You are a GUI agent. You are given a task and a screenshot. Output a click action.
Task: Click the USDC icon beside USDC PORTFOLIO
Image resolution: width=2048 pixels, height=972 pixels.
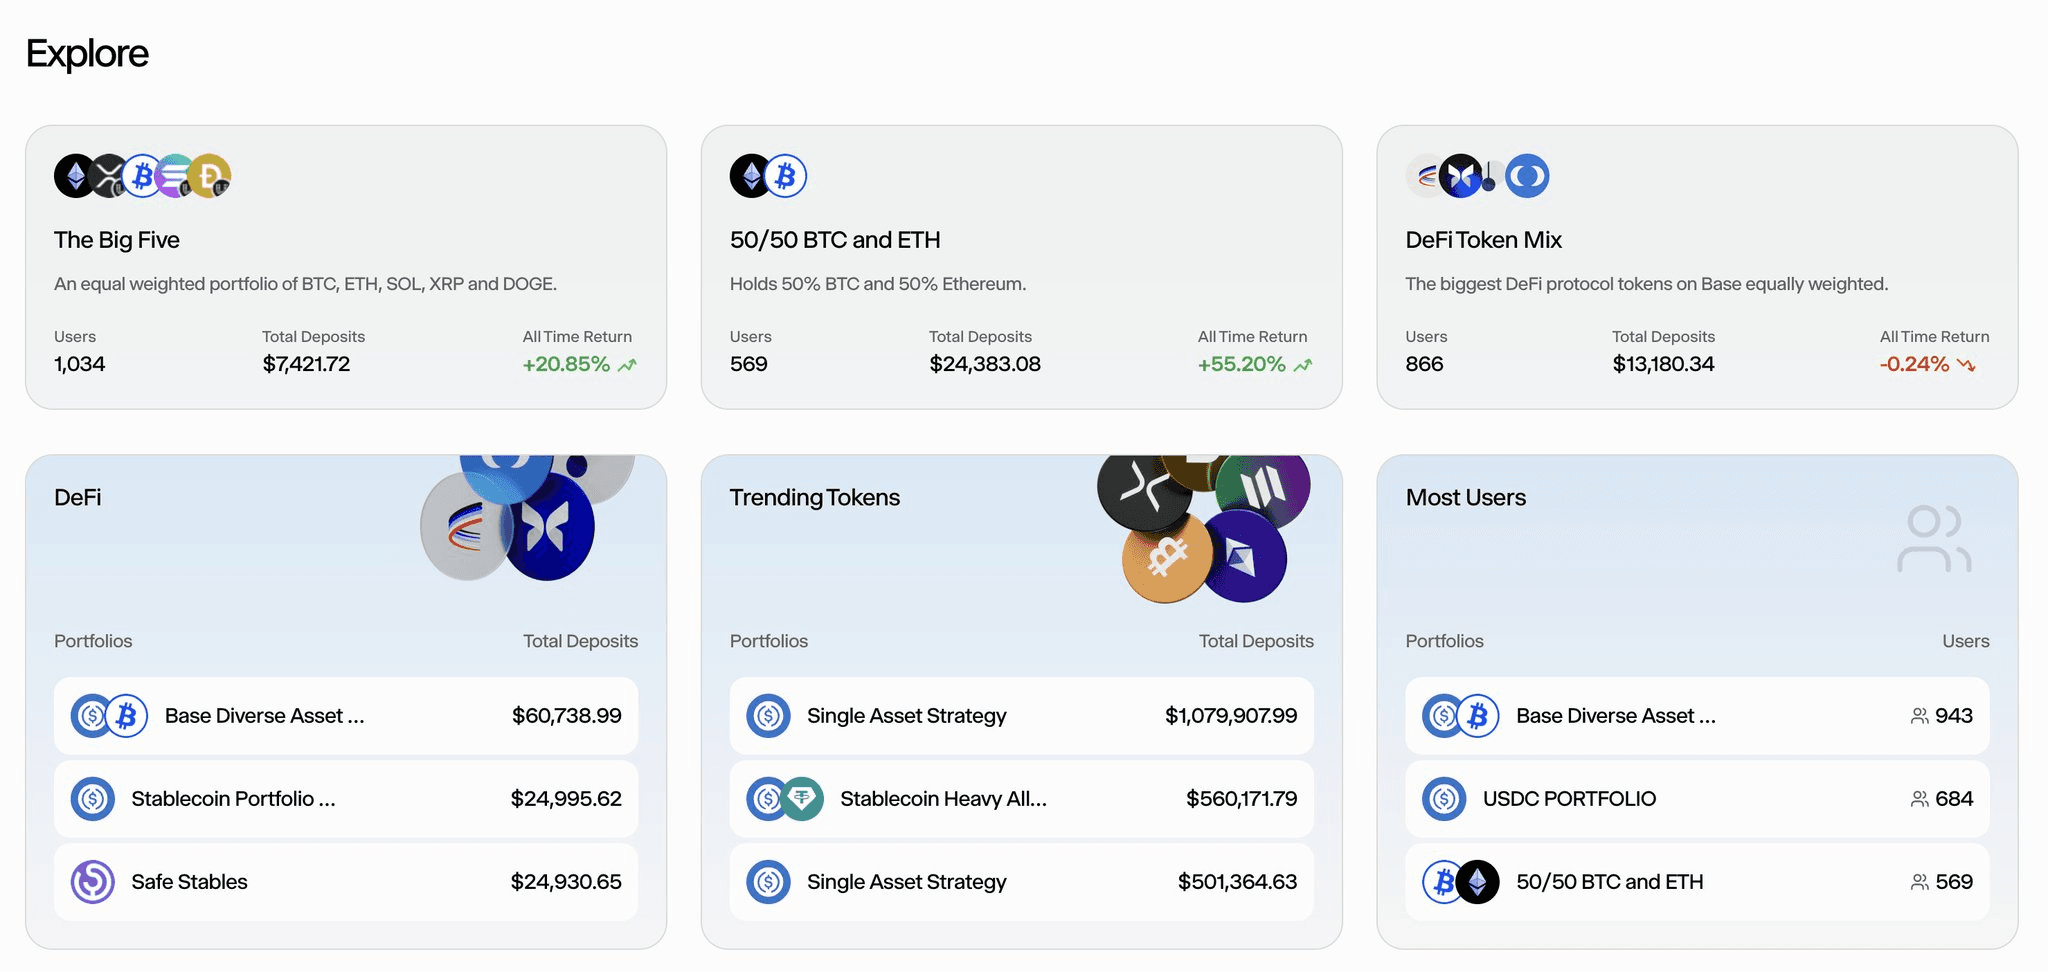pos(1444,798)
